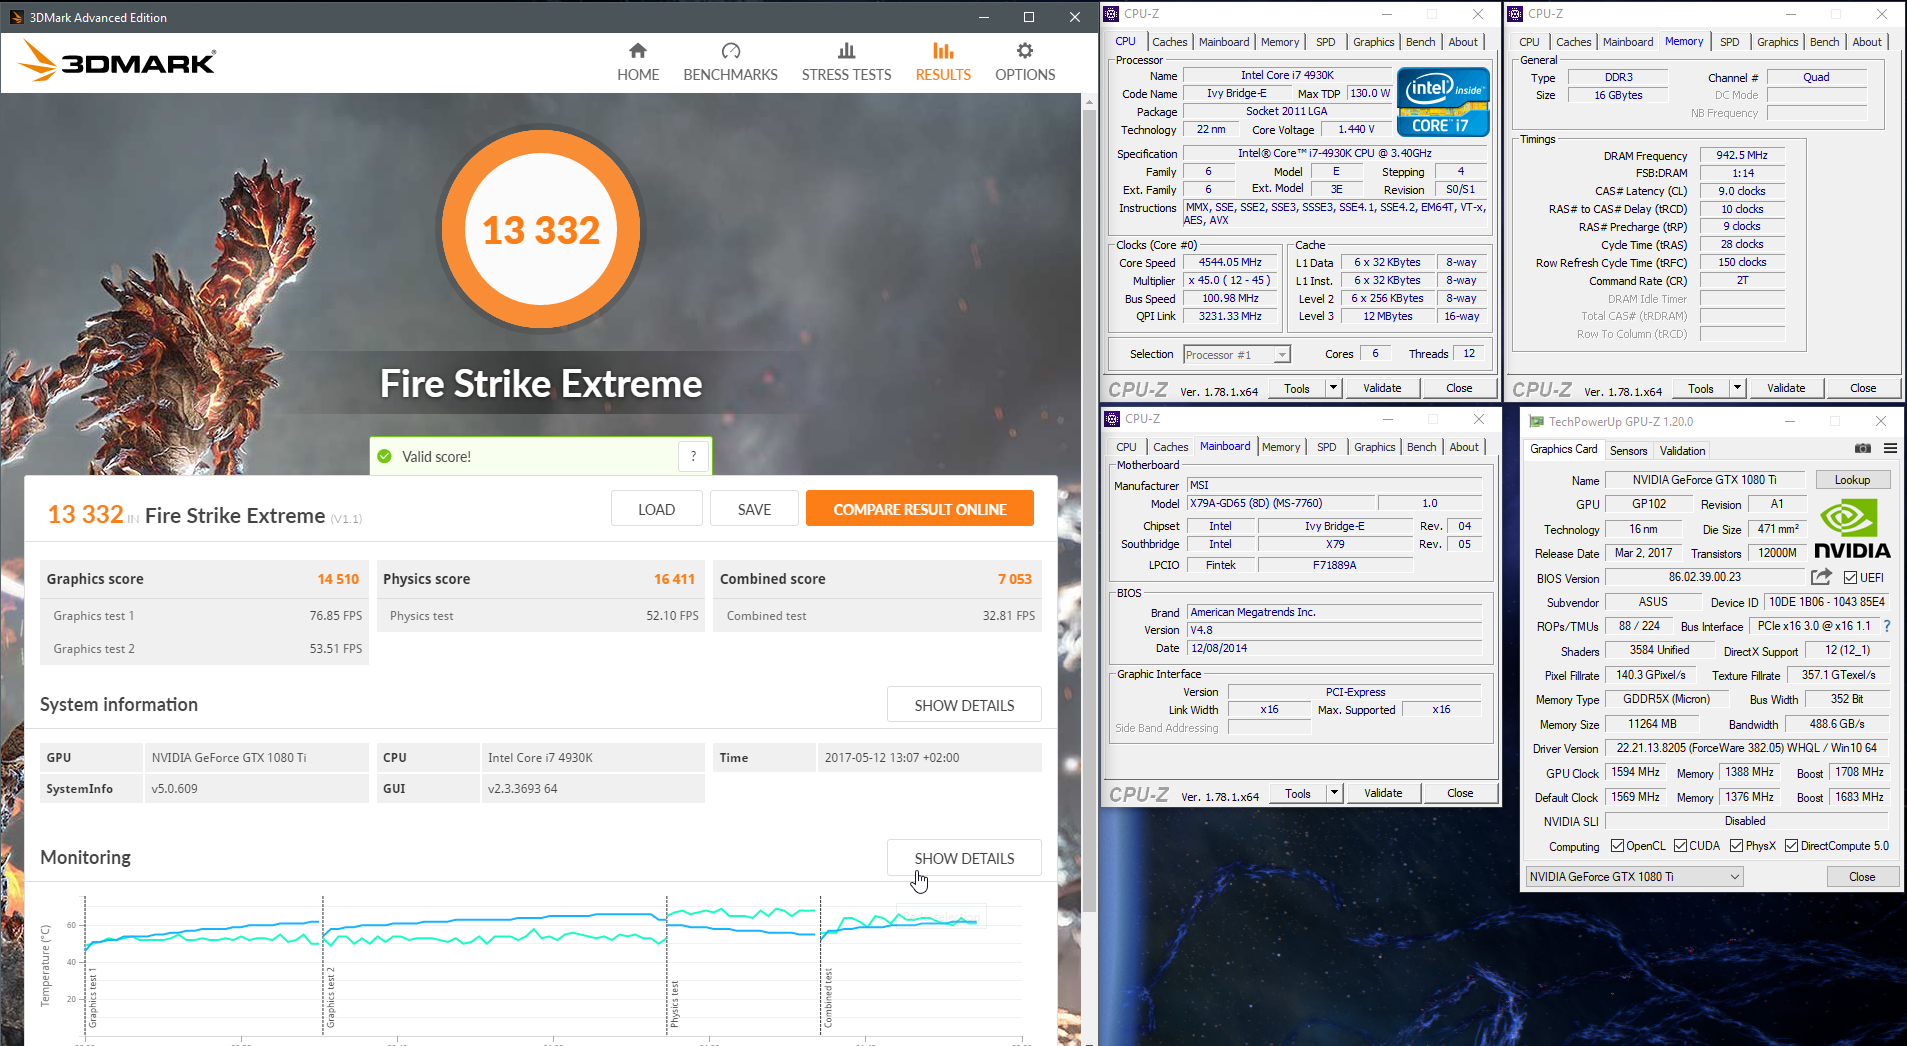The image size is (1907, 1046).
Task: Click the Combined score value 7 053
Action: [x=1014, y=579]
